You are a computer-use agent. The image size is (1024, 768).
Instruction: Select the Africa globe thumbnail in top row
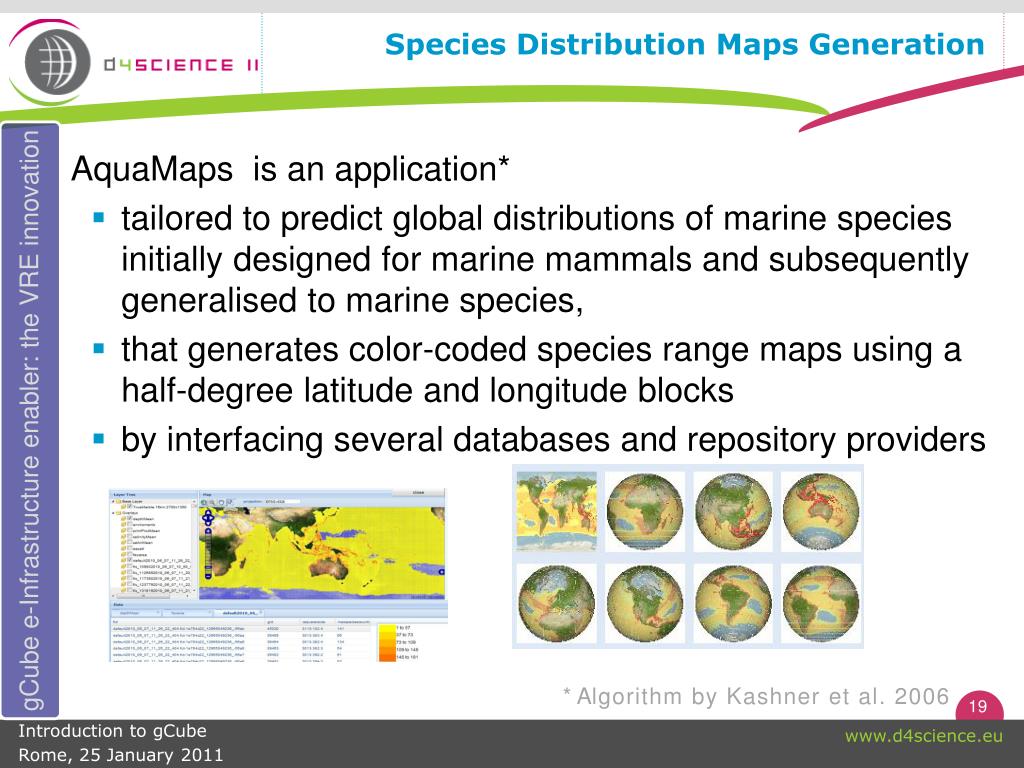coord(645,510)
